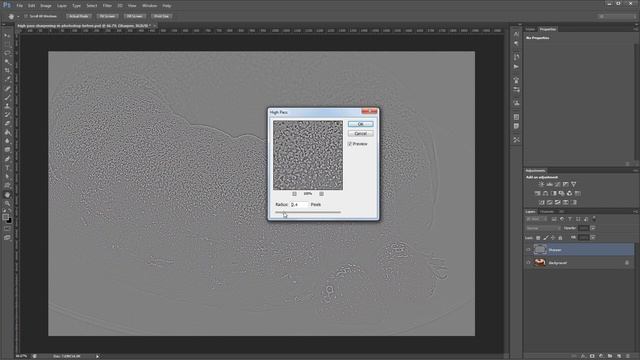Open the Image menu
This screenshot has height=360, width=640.
(46, 6)
